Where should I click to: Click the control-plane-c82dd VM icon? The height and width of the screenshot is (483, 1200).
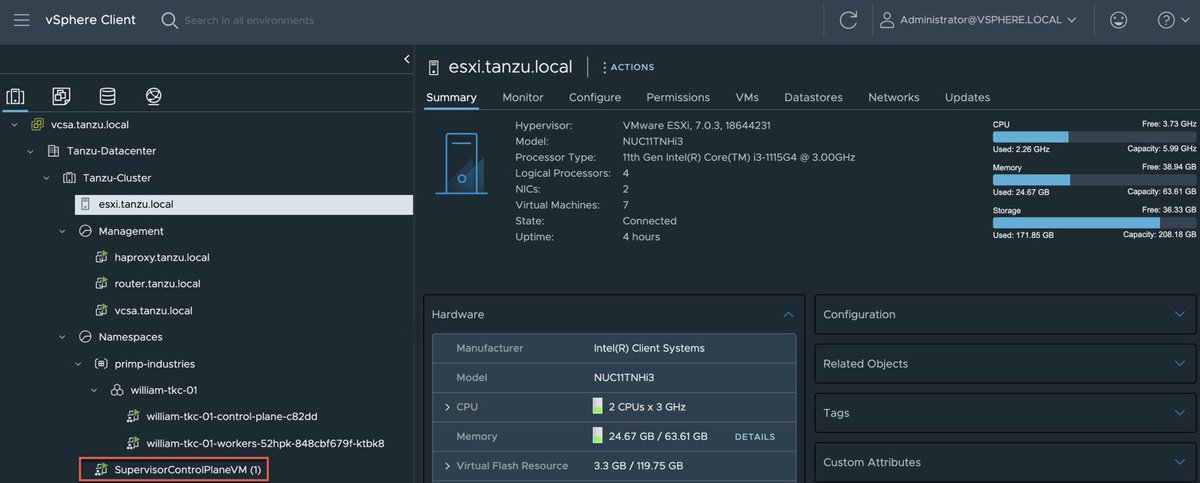(133, 417)
